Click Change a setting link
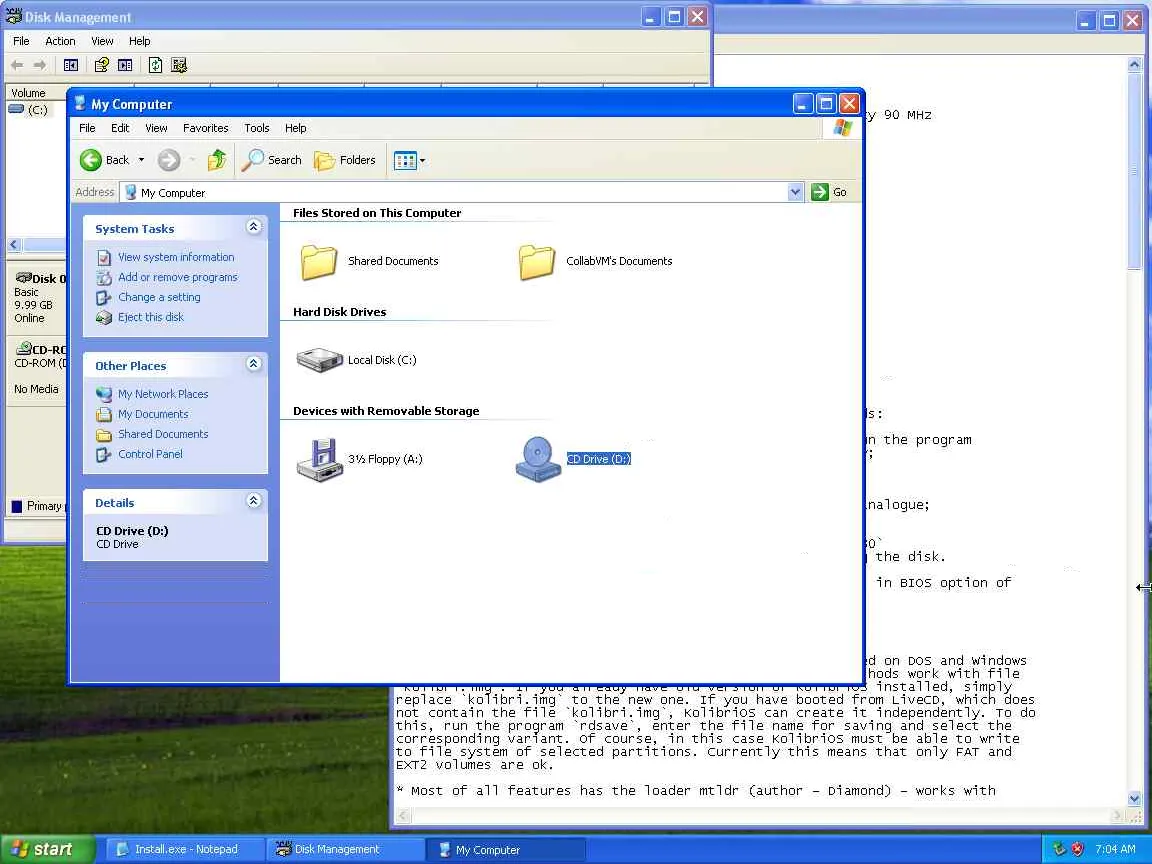 tap(159, 297)
